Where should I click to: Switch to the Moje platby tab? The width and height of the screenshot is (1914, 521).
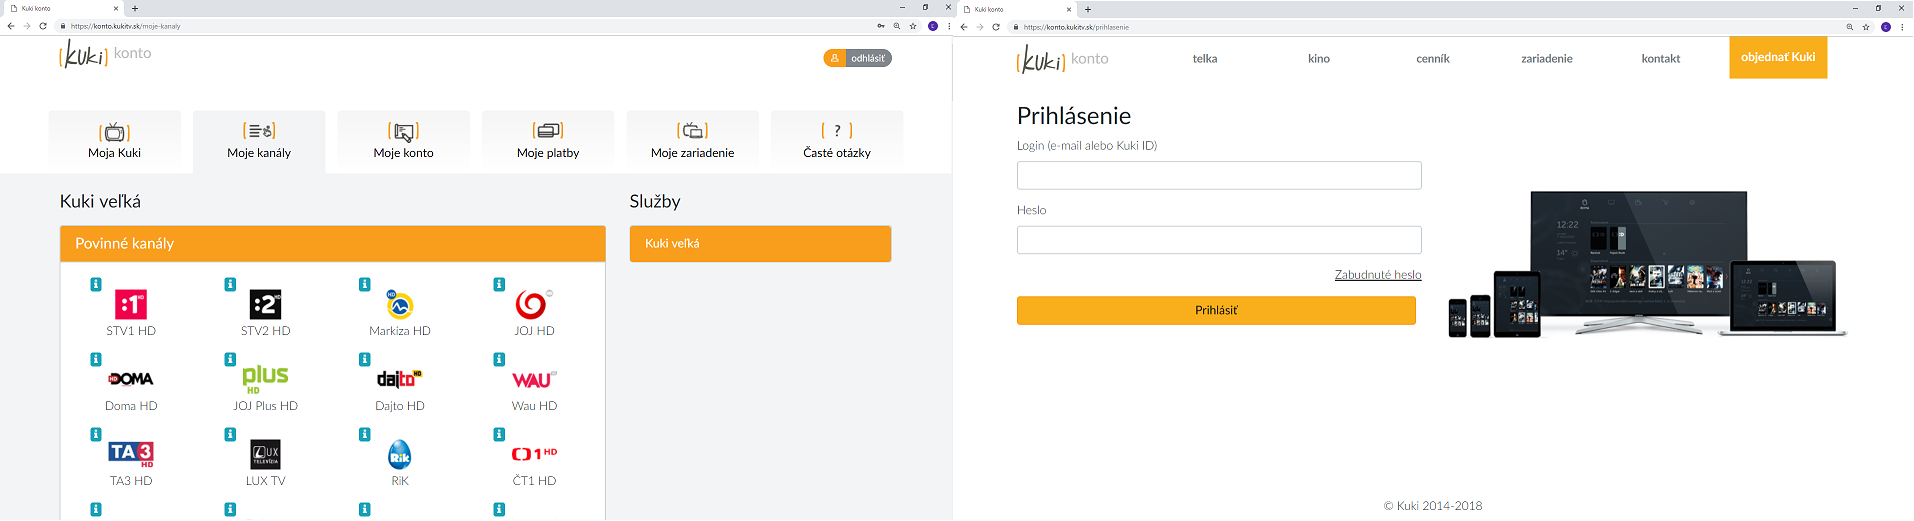548,141
